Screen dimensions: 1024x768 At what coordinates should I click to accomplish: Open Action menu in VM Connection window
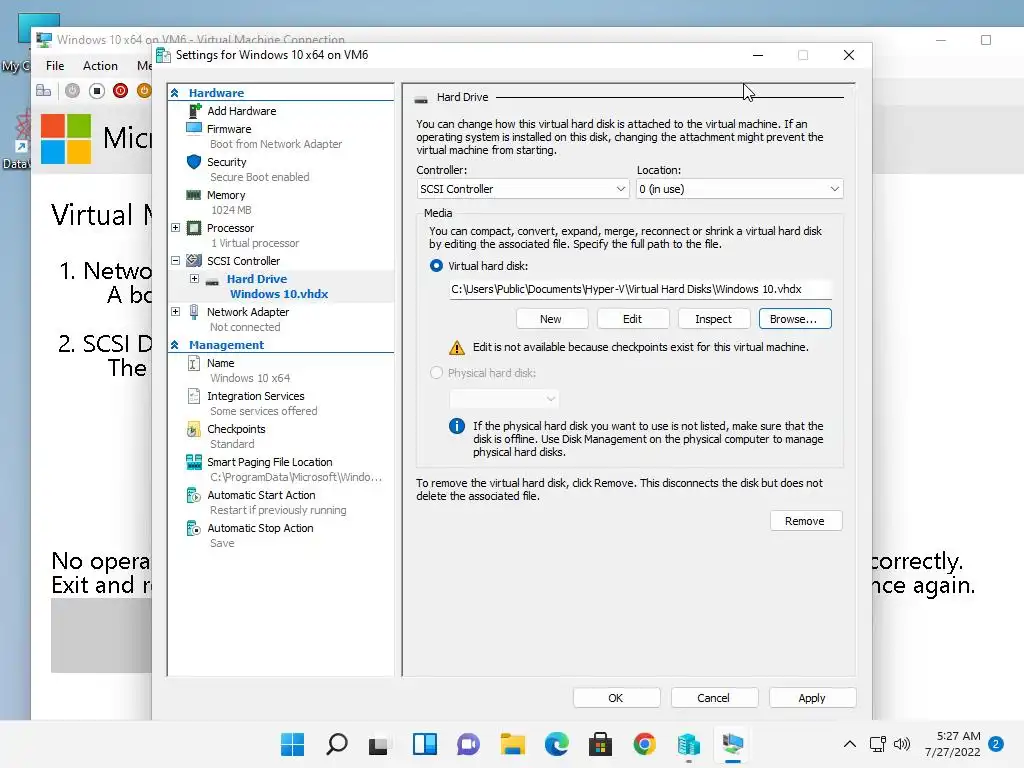100,65
